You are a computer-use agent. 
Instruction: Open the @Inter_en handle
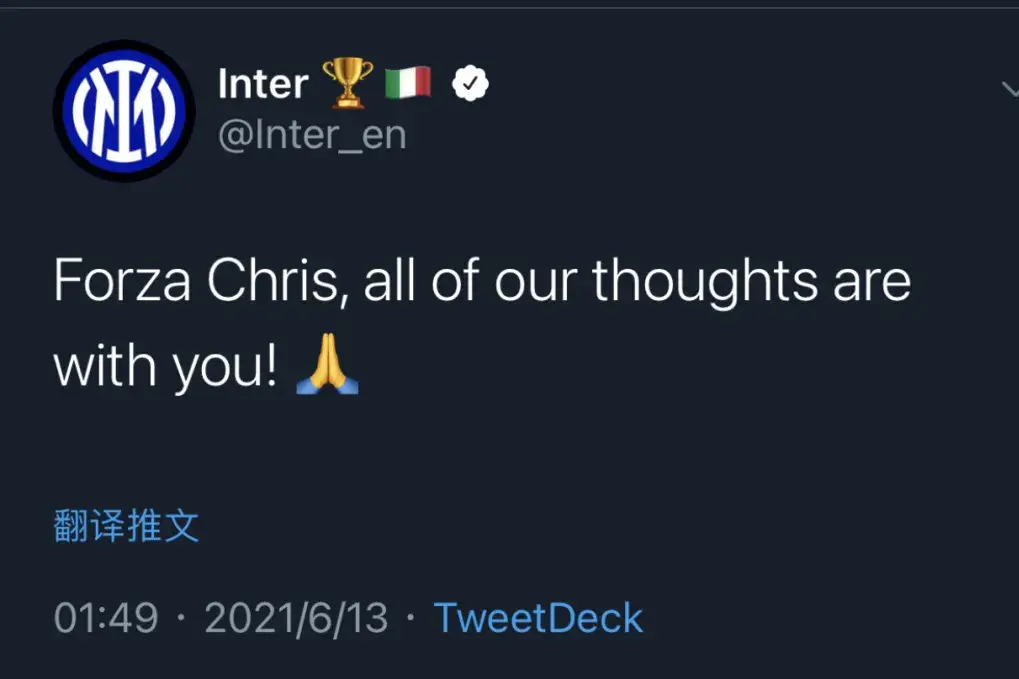[312, 134]
